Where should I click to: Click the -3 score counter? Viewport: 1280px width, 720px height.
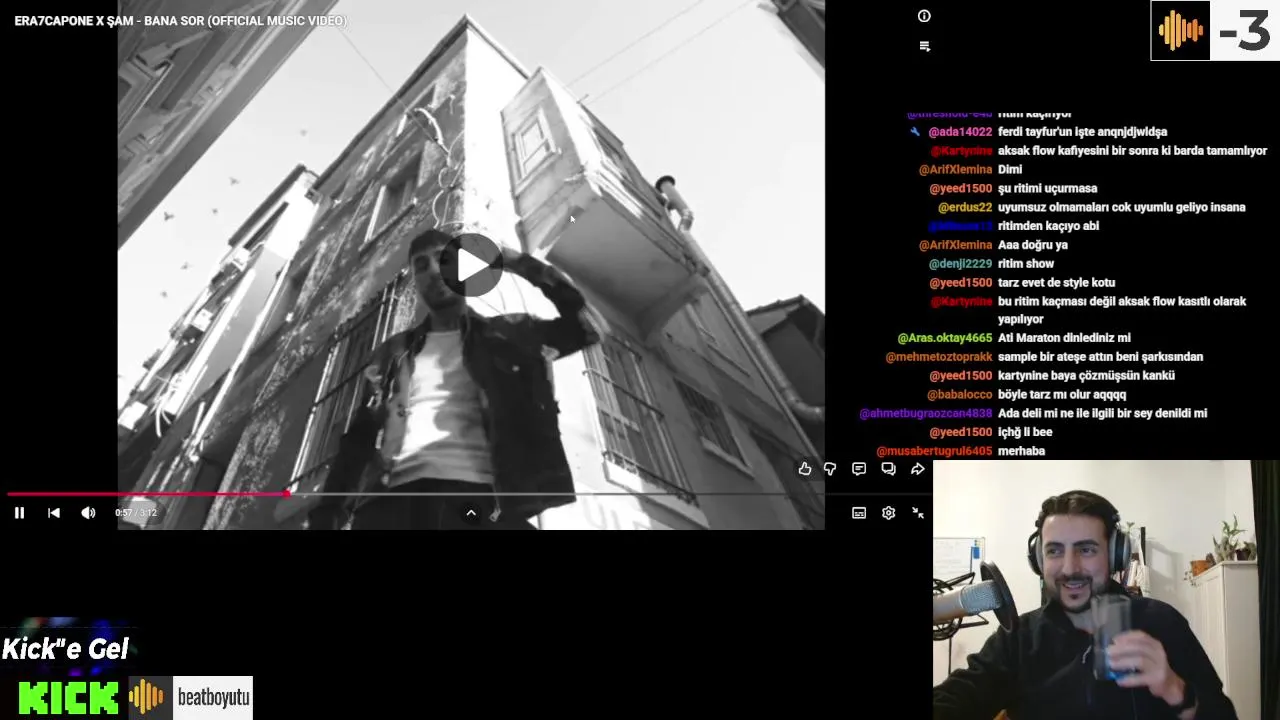click(x=1244, y=31)
